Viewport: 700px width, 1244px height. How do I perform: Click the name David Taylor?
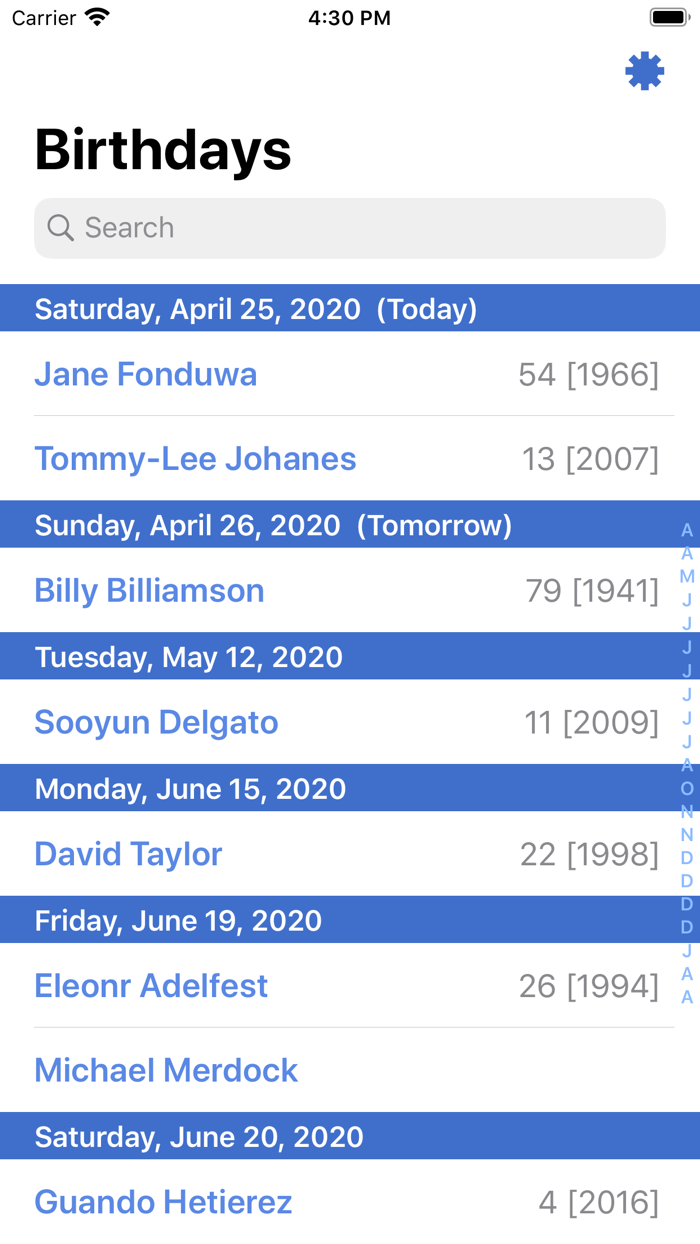point(128,854)
